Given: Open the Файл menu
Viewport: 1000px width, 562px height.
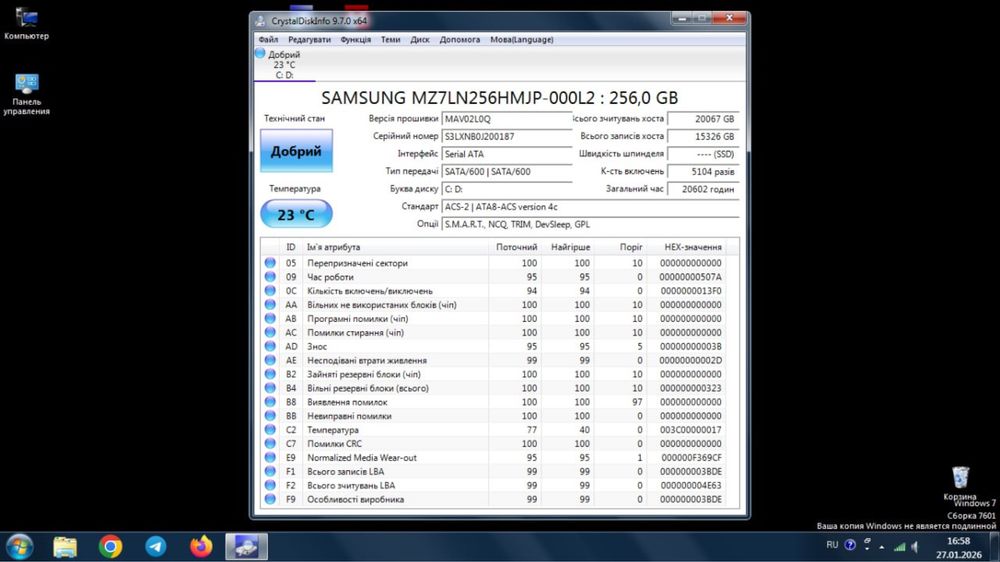Looking at the screenshot, I should pos(268,40).
